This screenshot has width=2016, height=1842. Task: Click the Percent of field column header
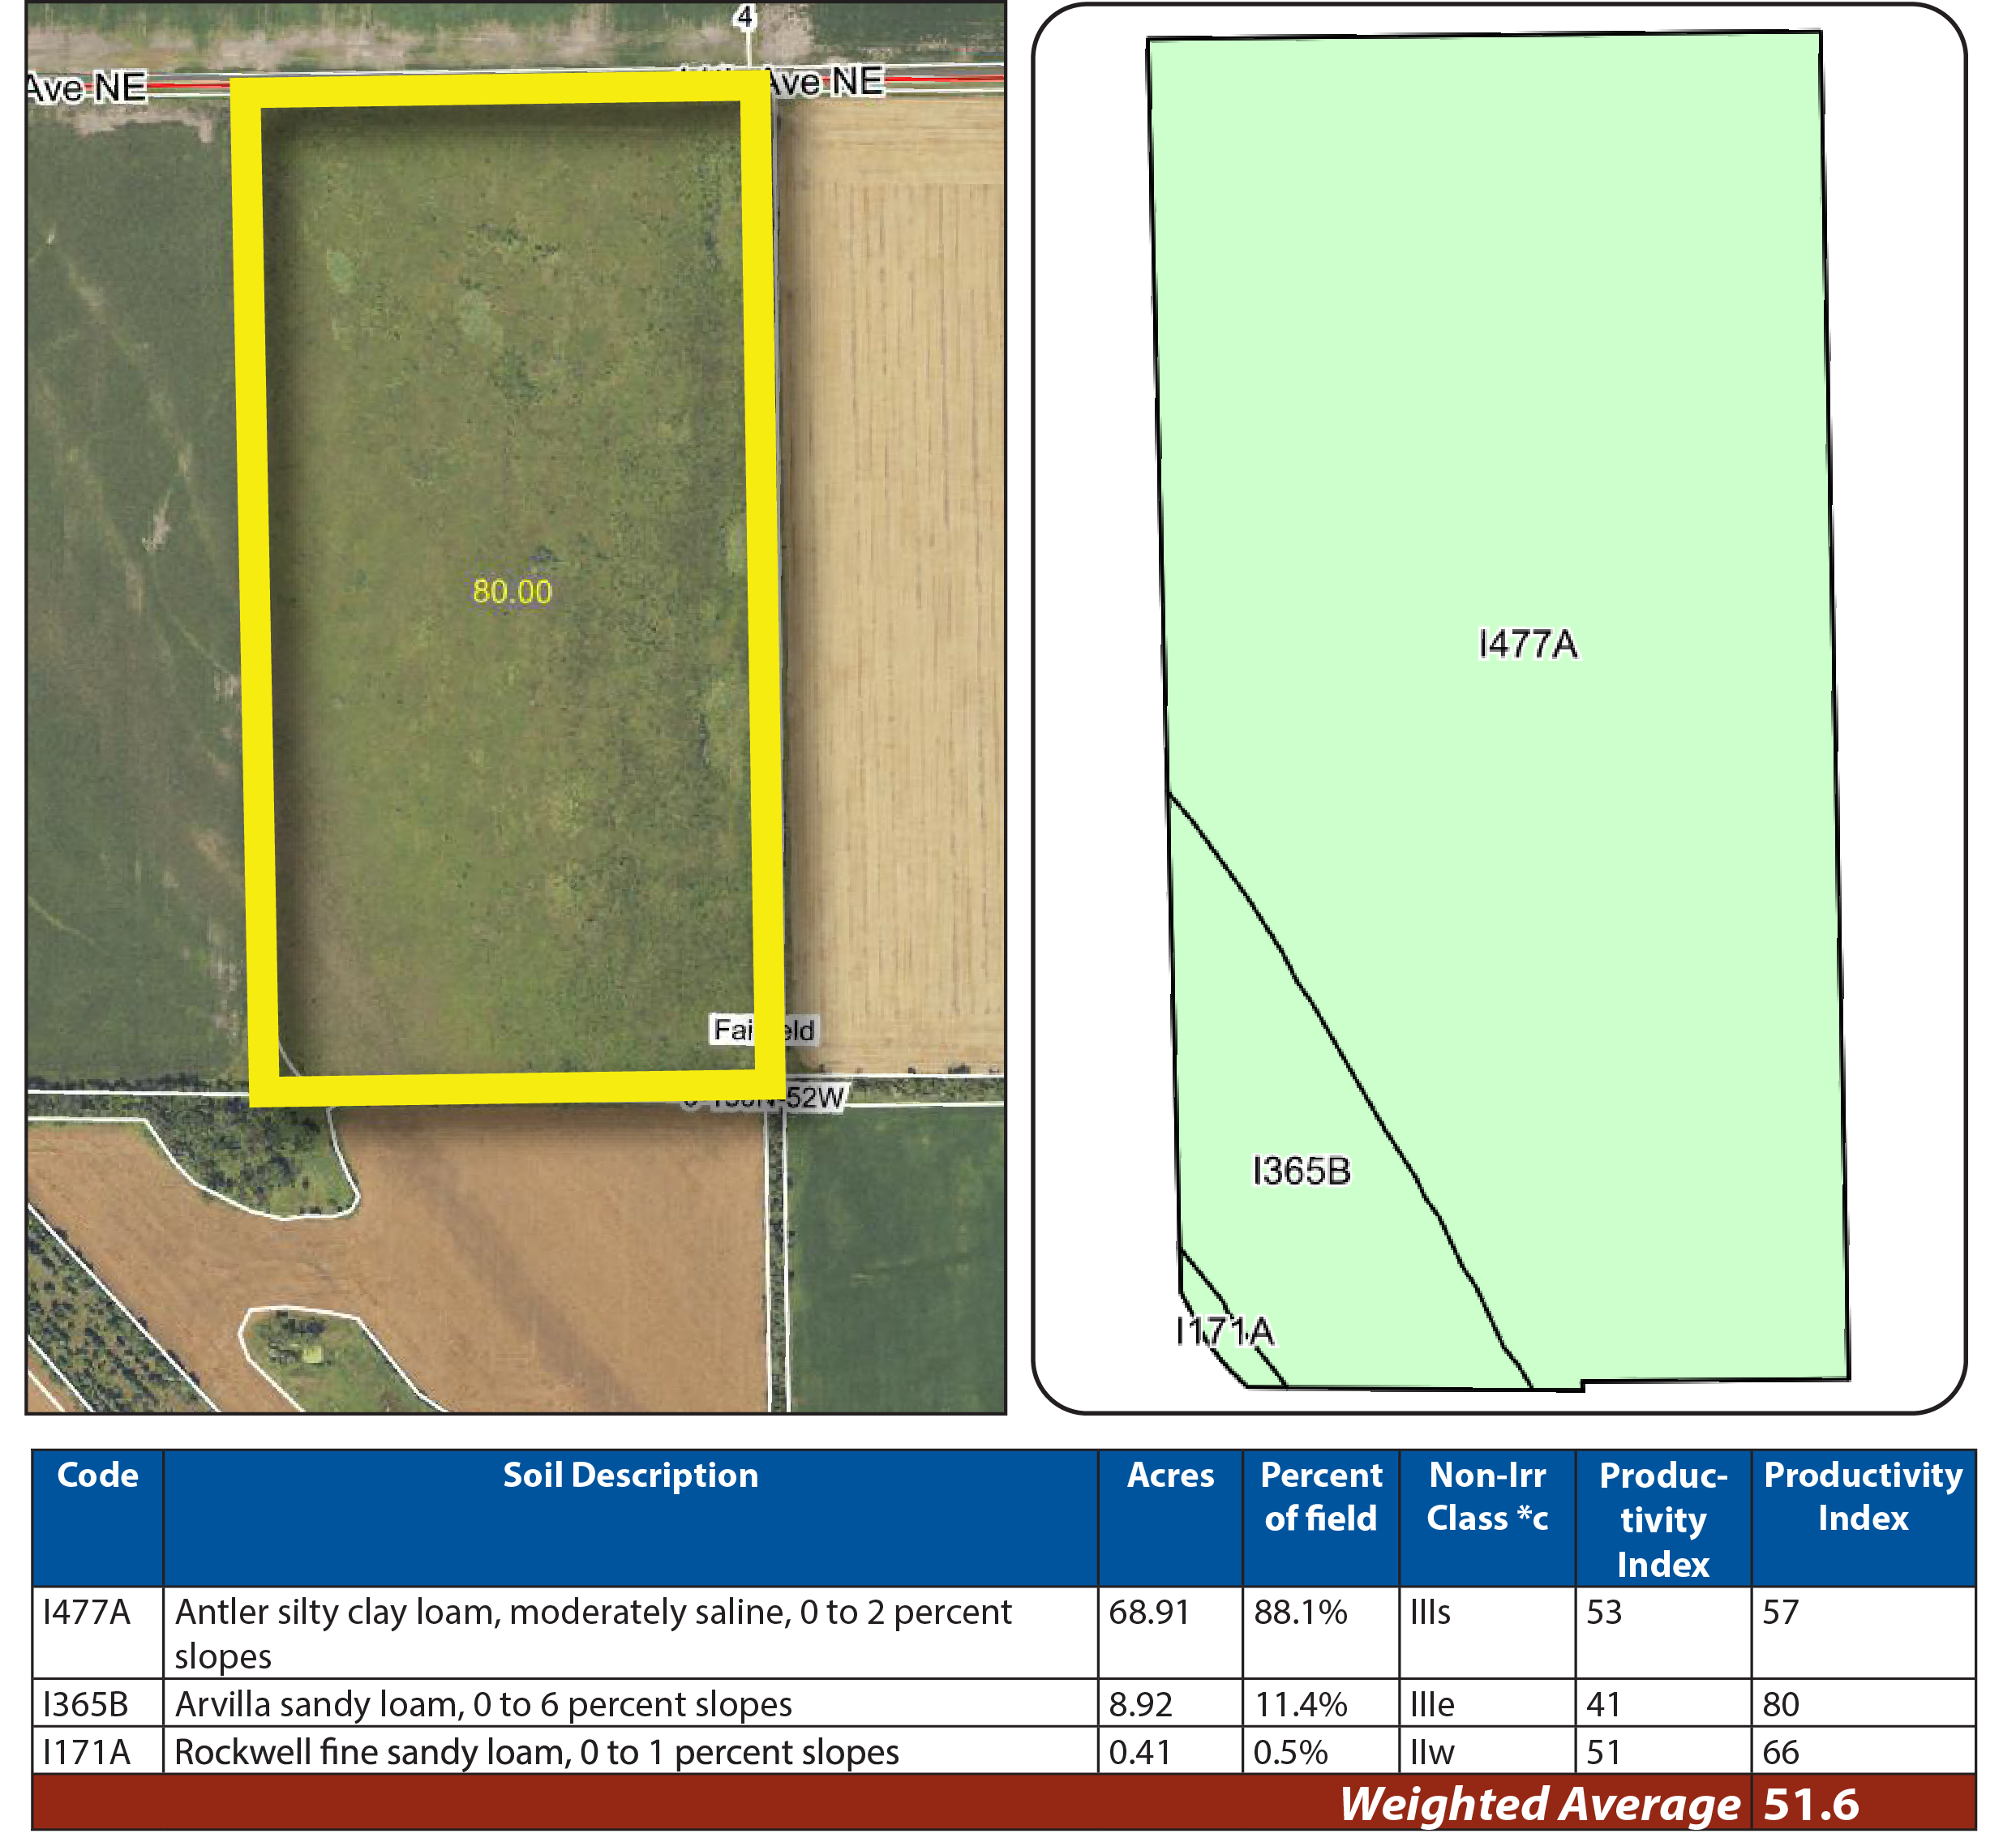pyautogui.click(x=1321, y=1496)
